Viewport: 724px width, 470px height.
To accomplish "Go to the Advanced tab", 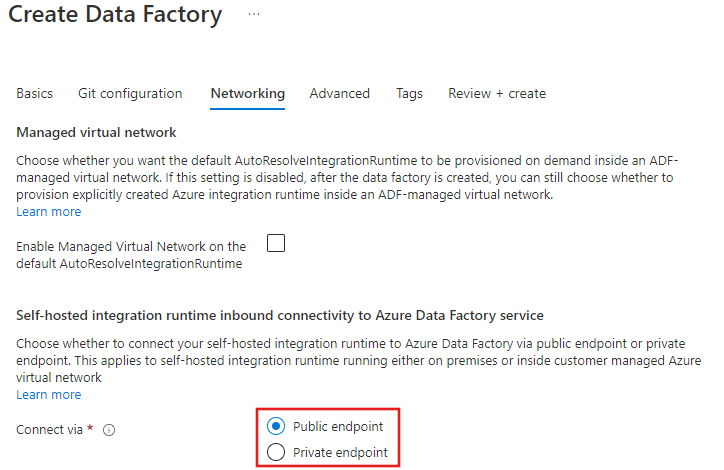I will click(x=339, y=93).
